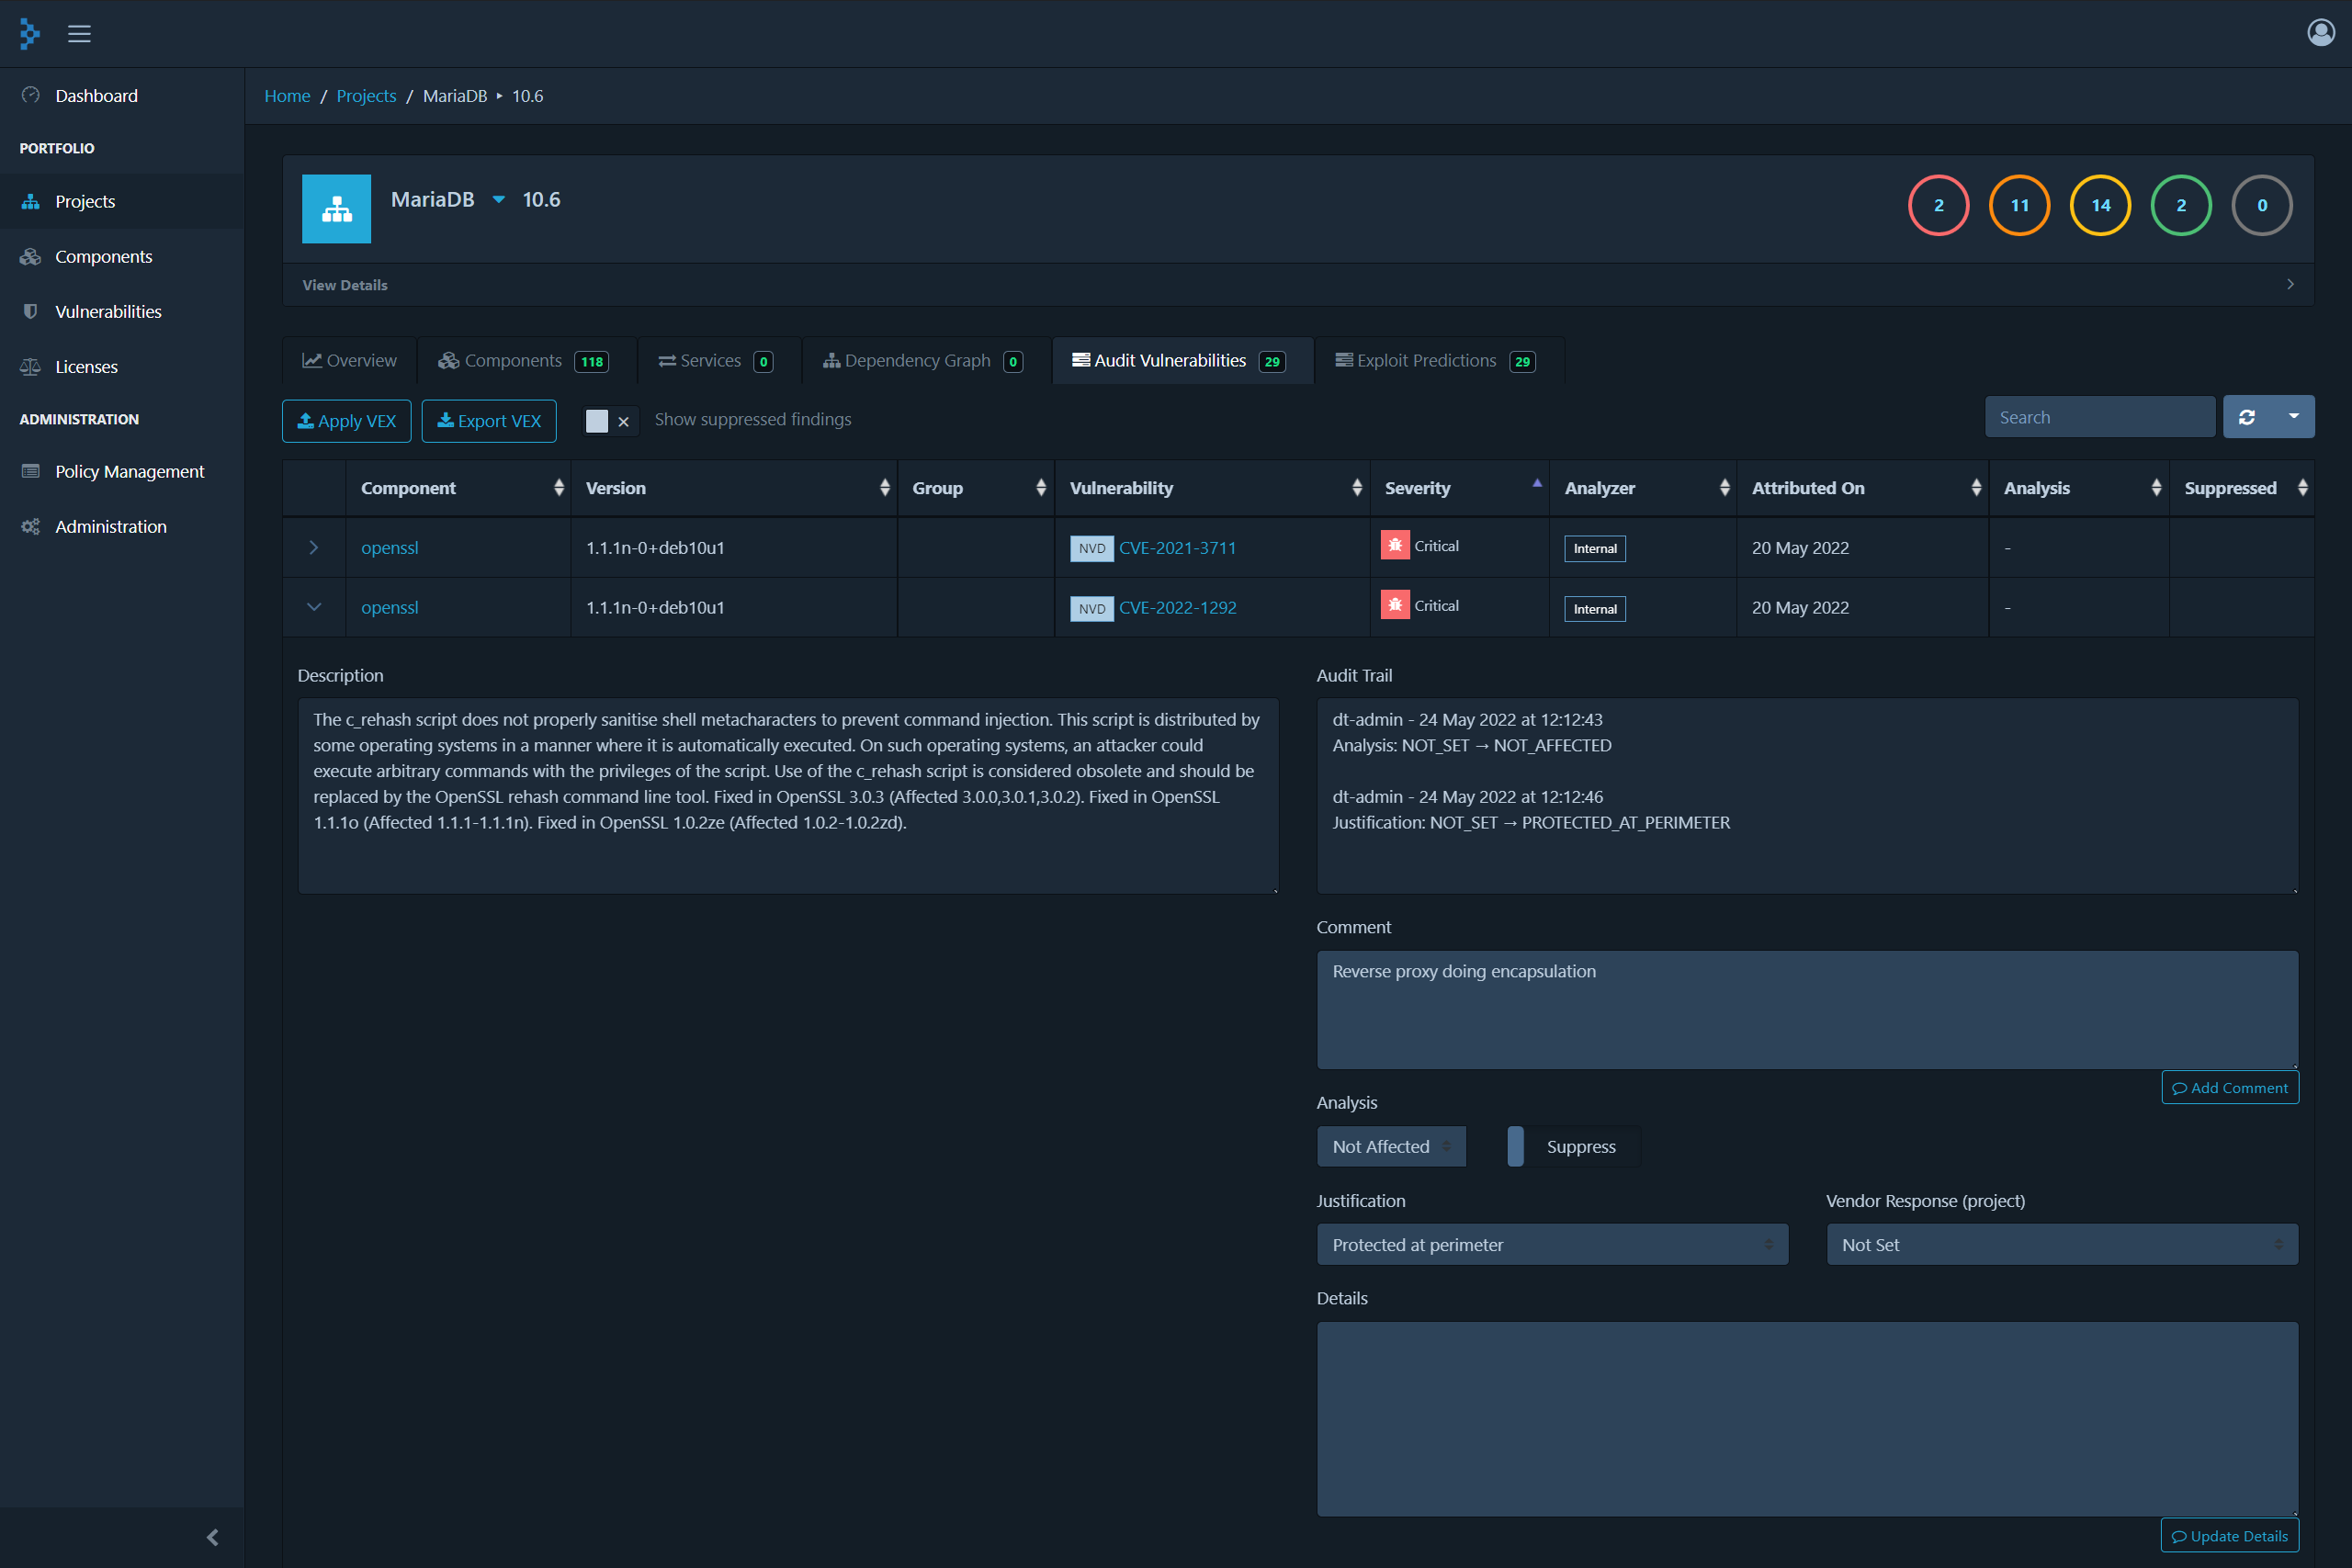Open the Justification dropdown
This screenshot has width=2352, height=1568.
coord(1551,1244)
